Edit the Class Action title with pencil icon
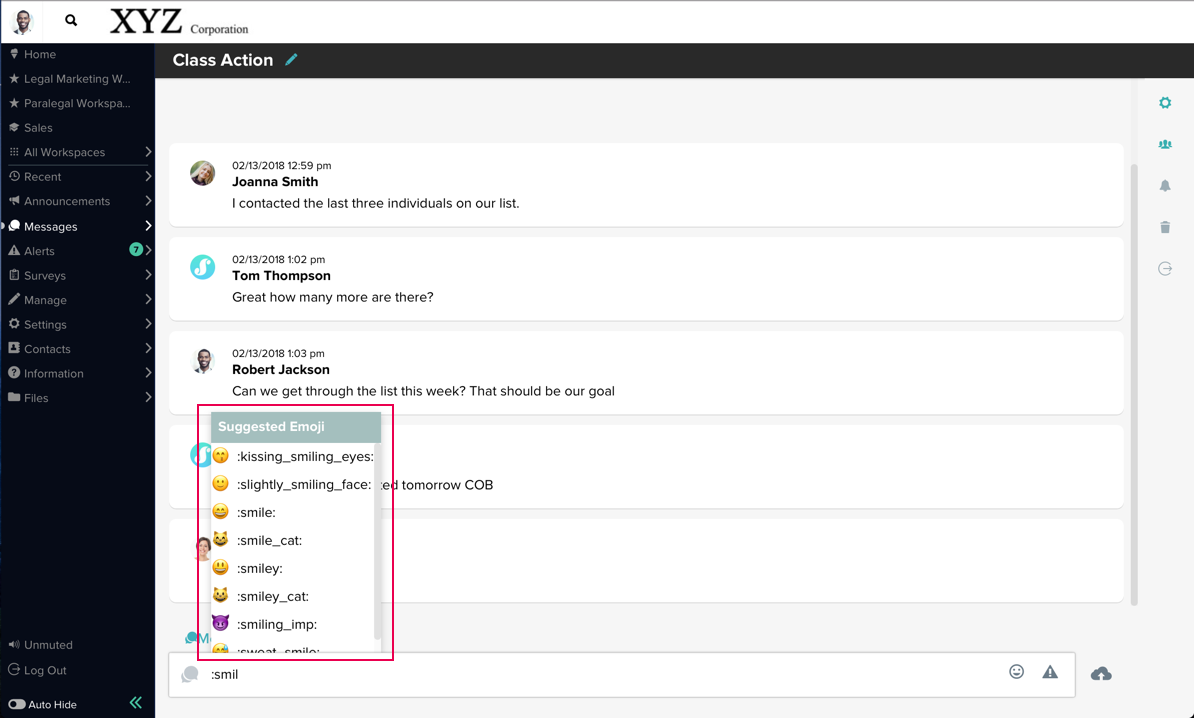 pyautogui.click(x=291, y=60)
